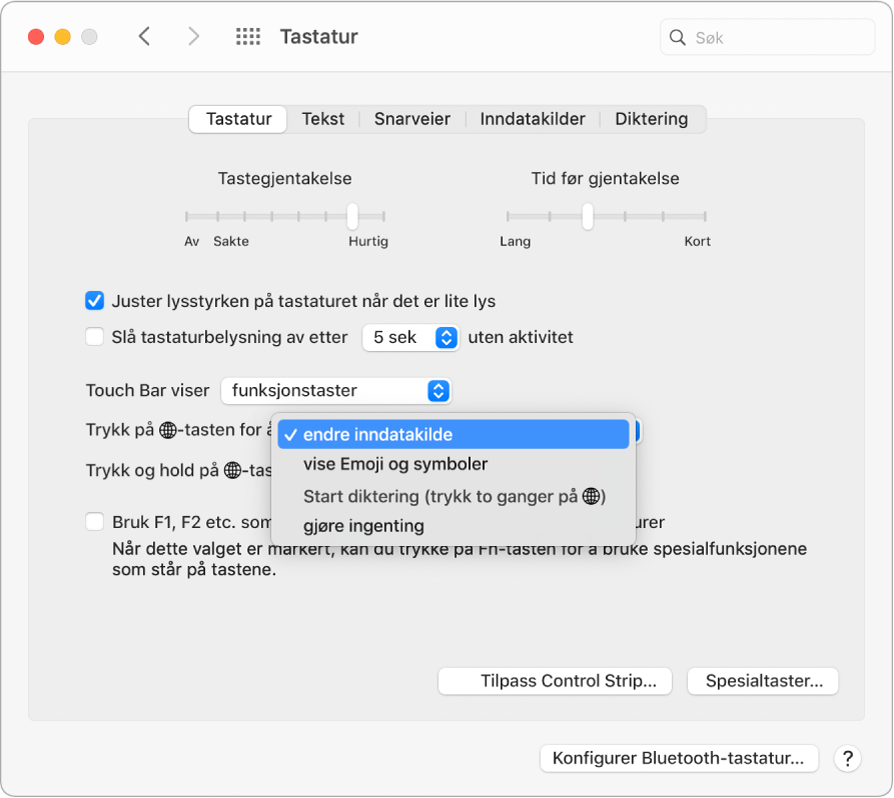Click the forward navigation arrow

click(193, 36)
